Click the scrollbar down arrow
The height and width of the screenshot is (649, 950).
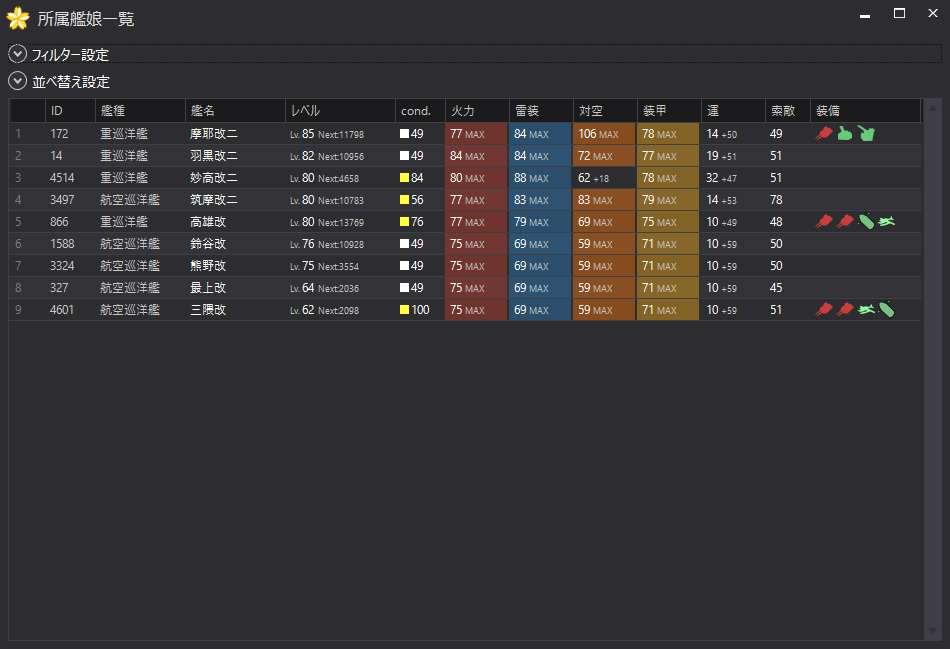coord(932,631)
